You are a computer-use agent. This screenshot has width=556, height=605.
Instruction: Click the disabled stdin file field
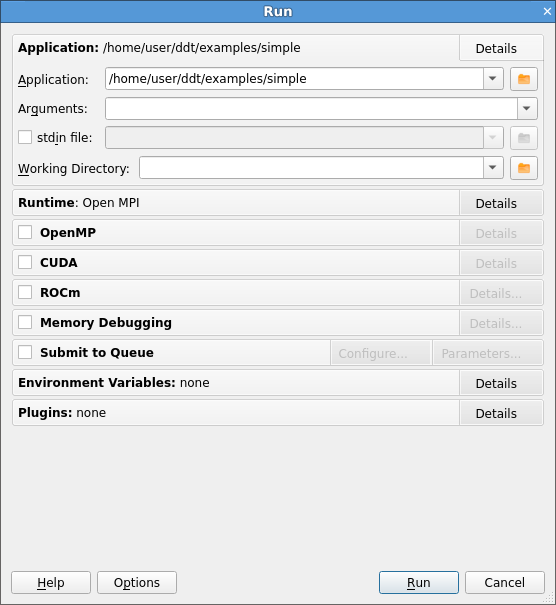(x=294, y=138)
